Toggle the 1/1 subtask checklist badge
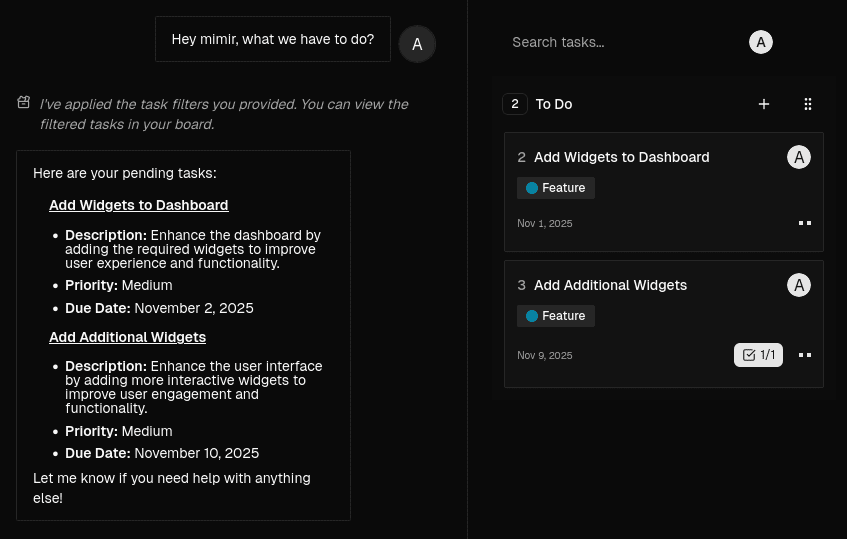 [758, 355]
